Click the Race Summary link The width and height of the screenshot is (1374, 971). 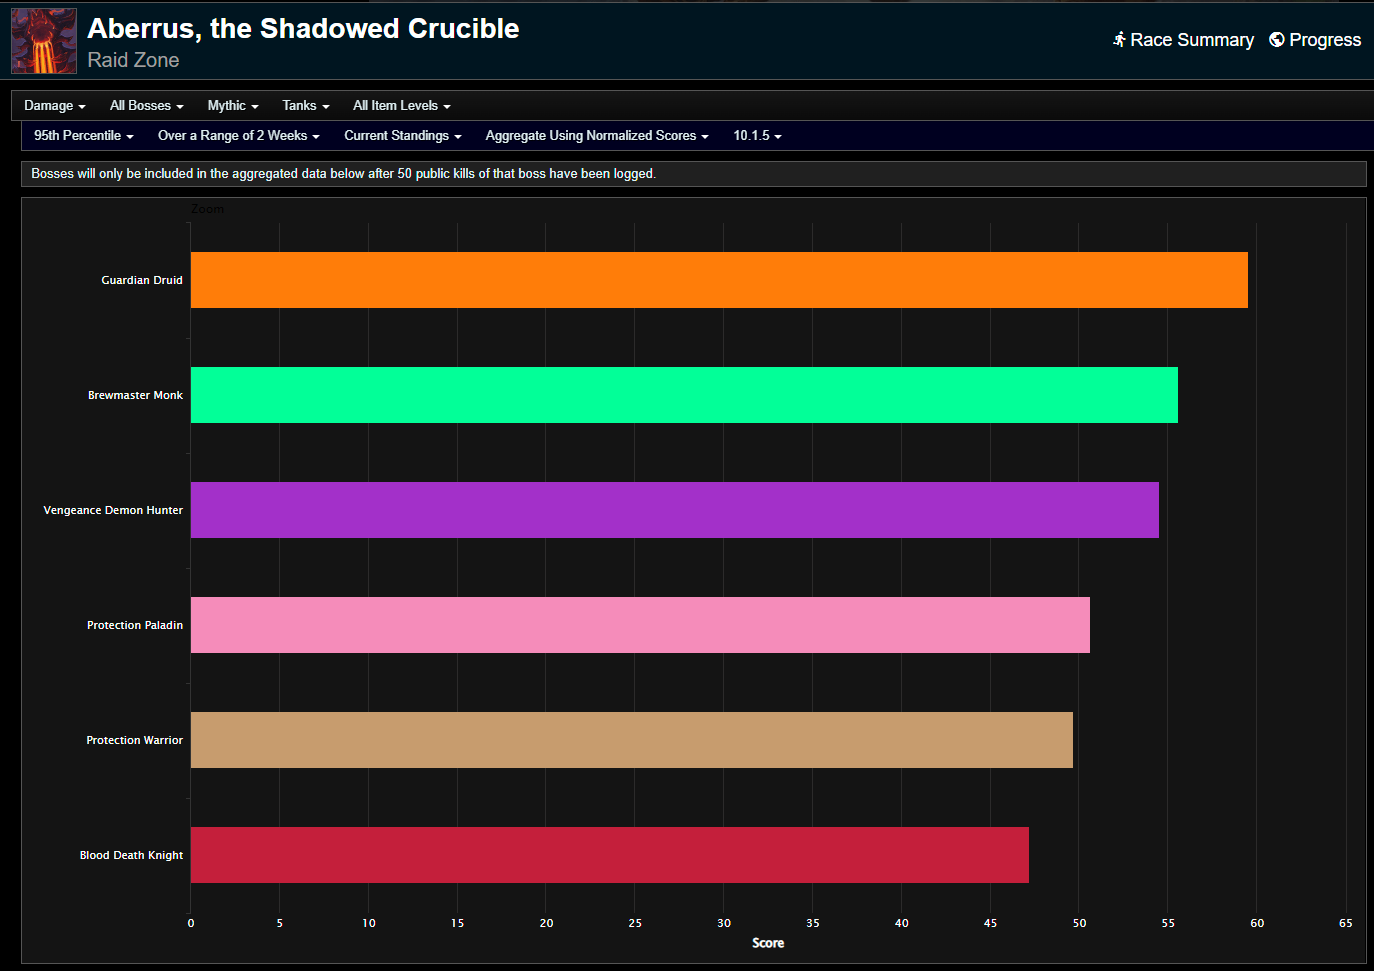1192,40
